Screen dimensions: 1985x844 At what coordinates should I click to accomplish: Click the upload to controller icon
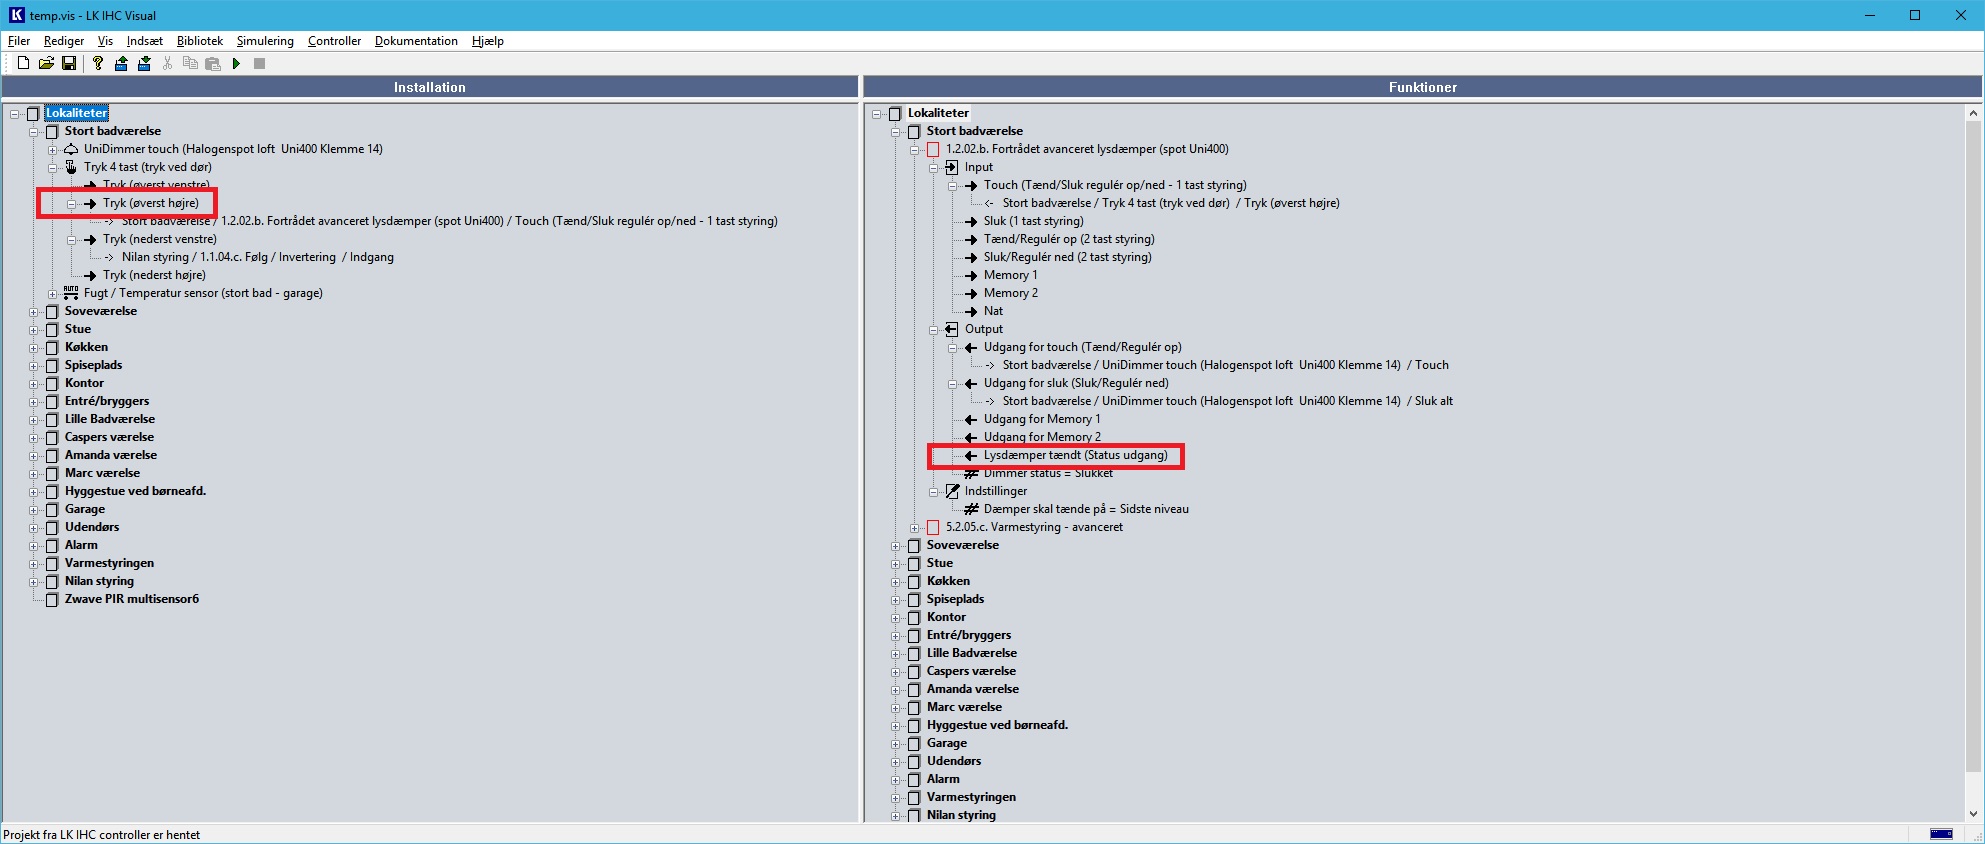121,64
